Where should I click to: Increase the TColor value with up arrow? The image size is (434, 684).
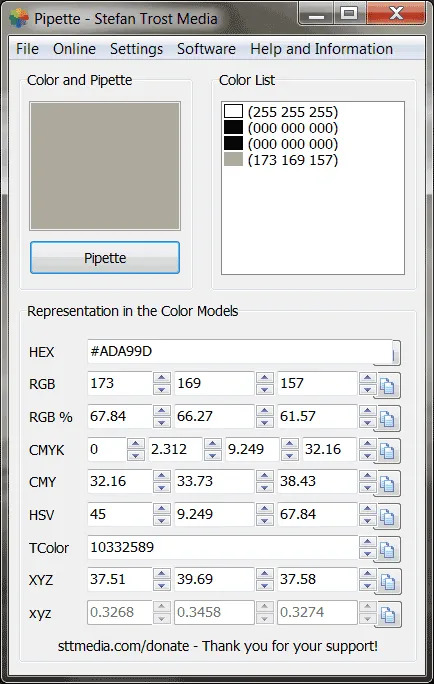point(368,542)
